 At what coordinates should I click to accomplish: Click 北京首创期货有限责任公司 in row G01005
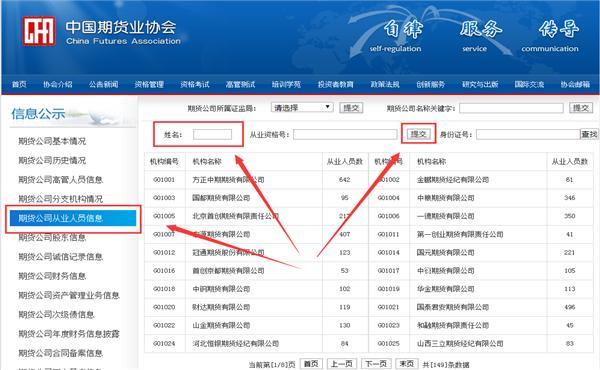tap(235, 216)
